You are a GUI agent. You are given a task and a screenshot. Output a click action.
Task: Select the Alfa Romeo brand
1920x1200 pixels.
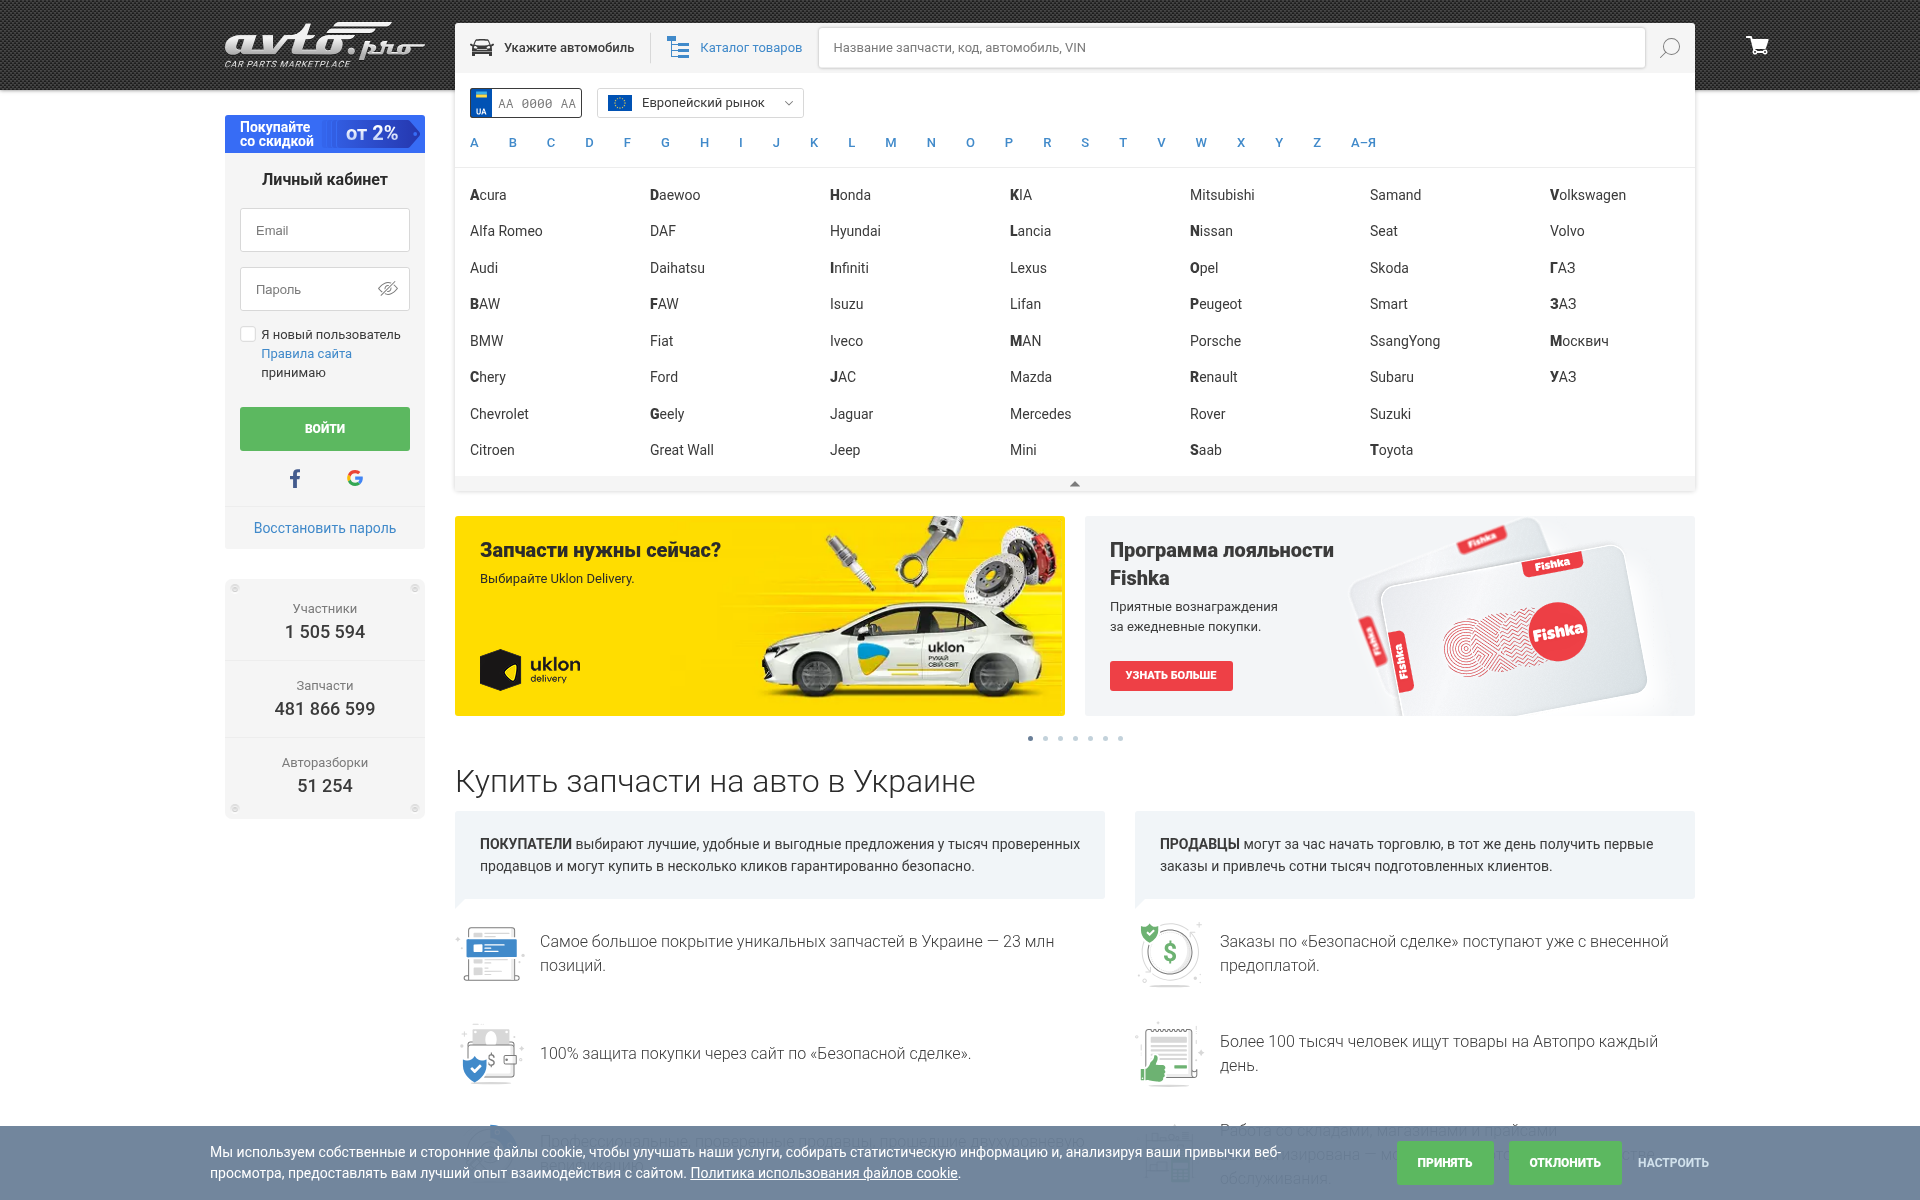pyautogui.click(x=506, y=231)
